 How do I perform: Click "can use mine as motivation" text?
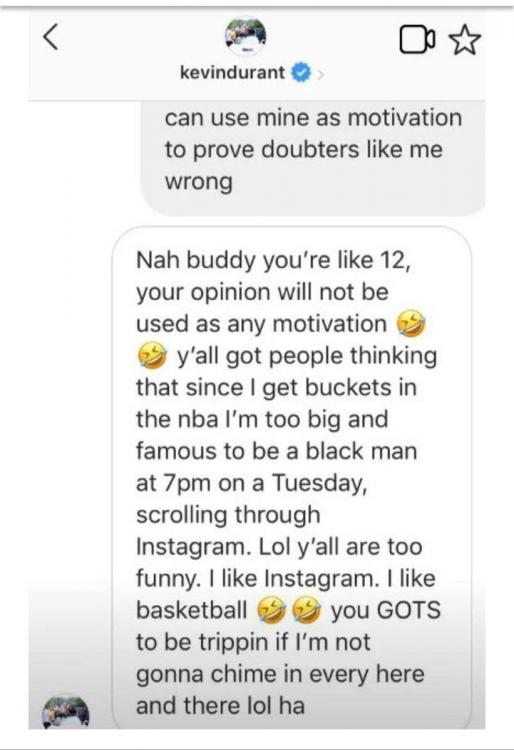(313, 118)
